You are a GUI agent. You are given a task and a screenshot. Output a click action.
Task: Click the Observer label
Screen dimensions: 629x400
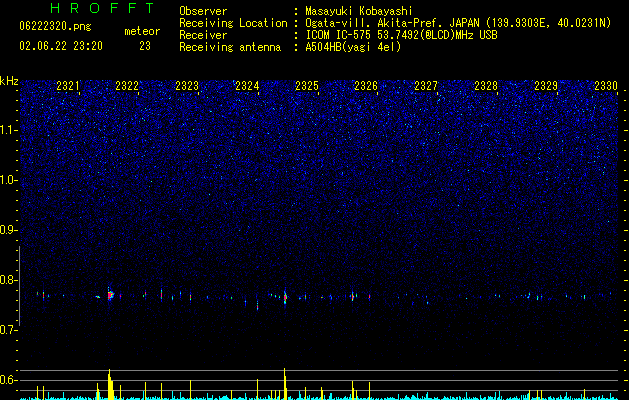[x=203, y=11]
